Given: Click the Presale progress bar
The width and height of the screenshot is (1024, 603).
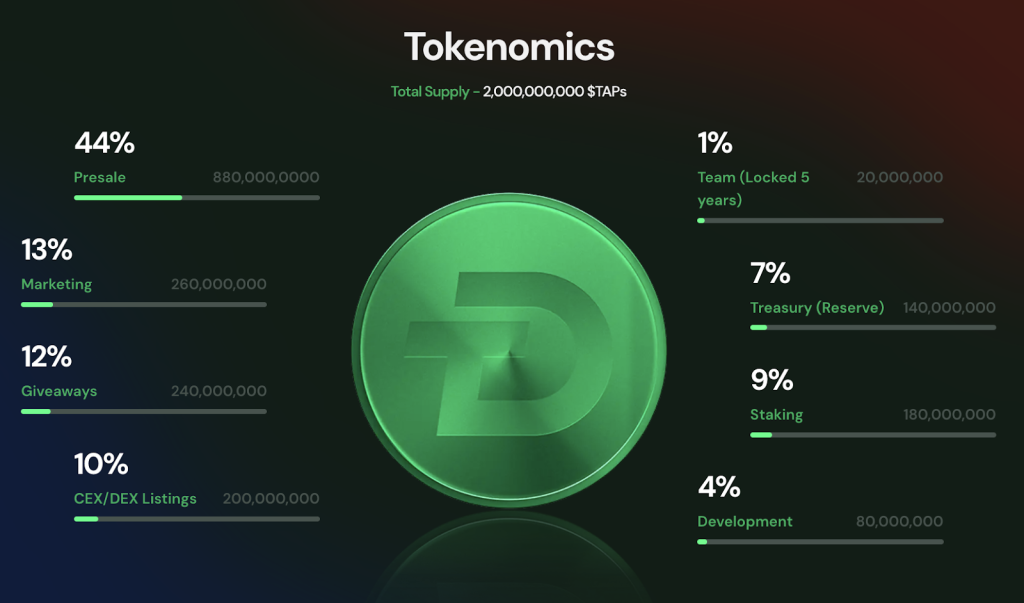Looking at the screenshot, I should (x=197, y=197).
